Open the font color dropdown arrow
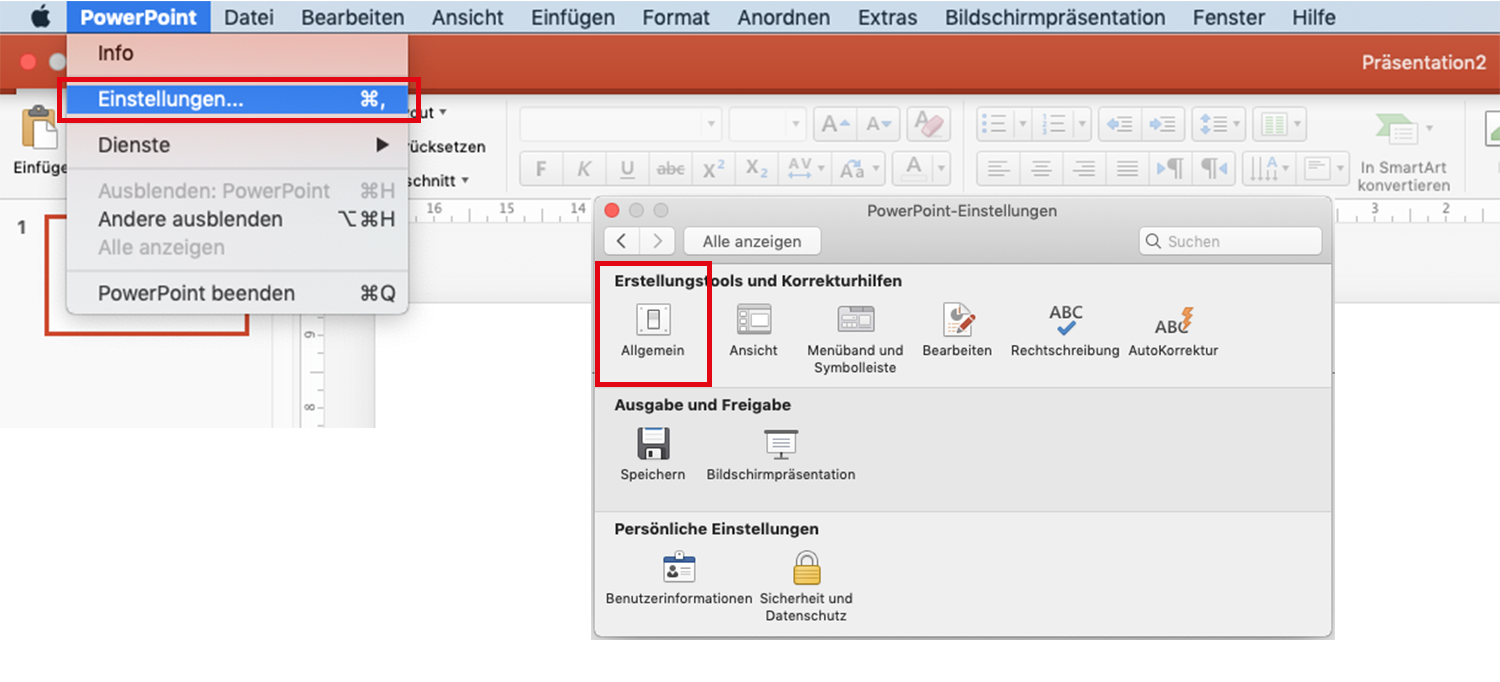1500x682 pixels. 939,169
